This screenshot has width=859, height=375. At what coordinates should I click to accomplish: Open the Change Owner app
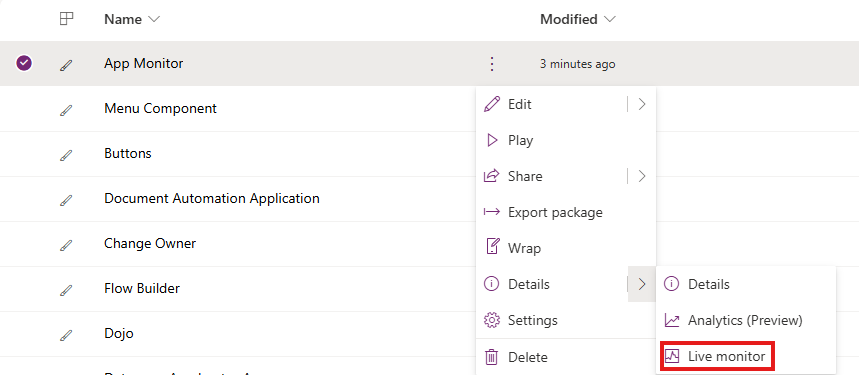[x=150, y=244]
